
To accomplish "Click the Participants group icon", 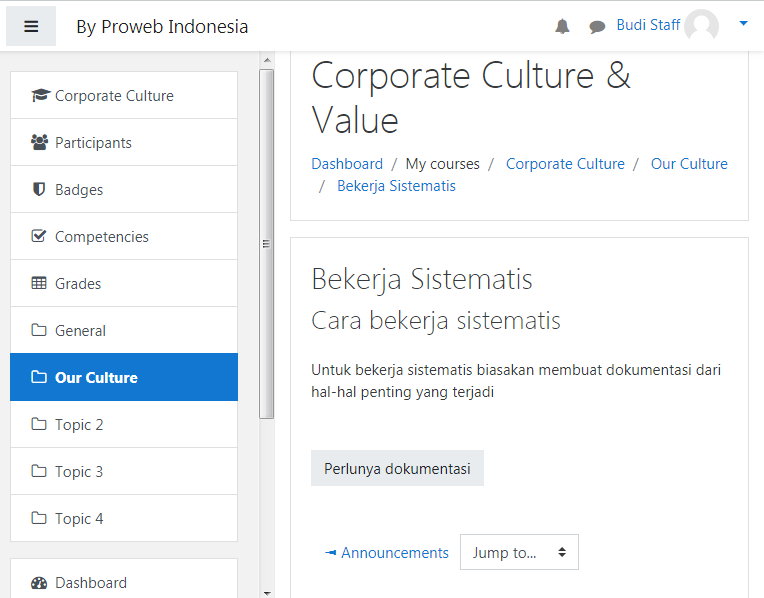I will click(39, 142).
